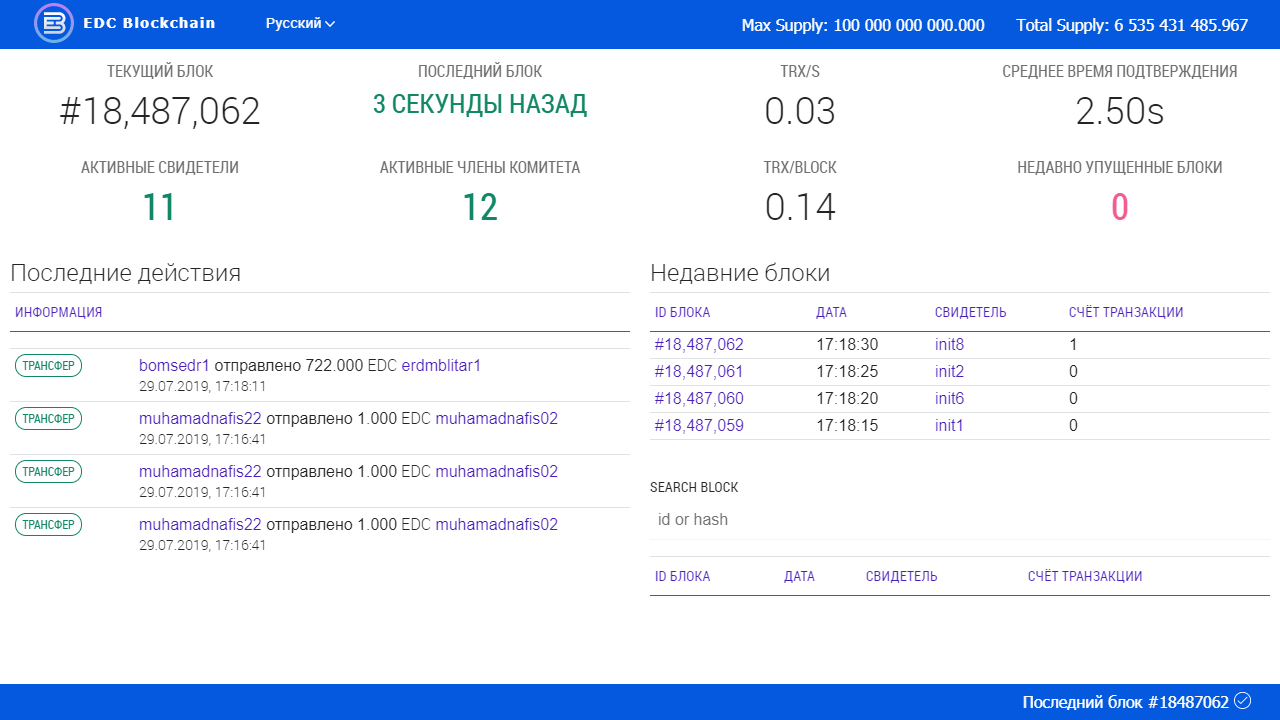This screenshot has width=1280, height=720.
Task: Open the erdmblitar1 account link
Action: pyautogui.click(x=441, y=366)
